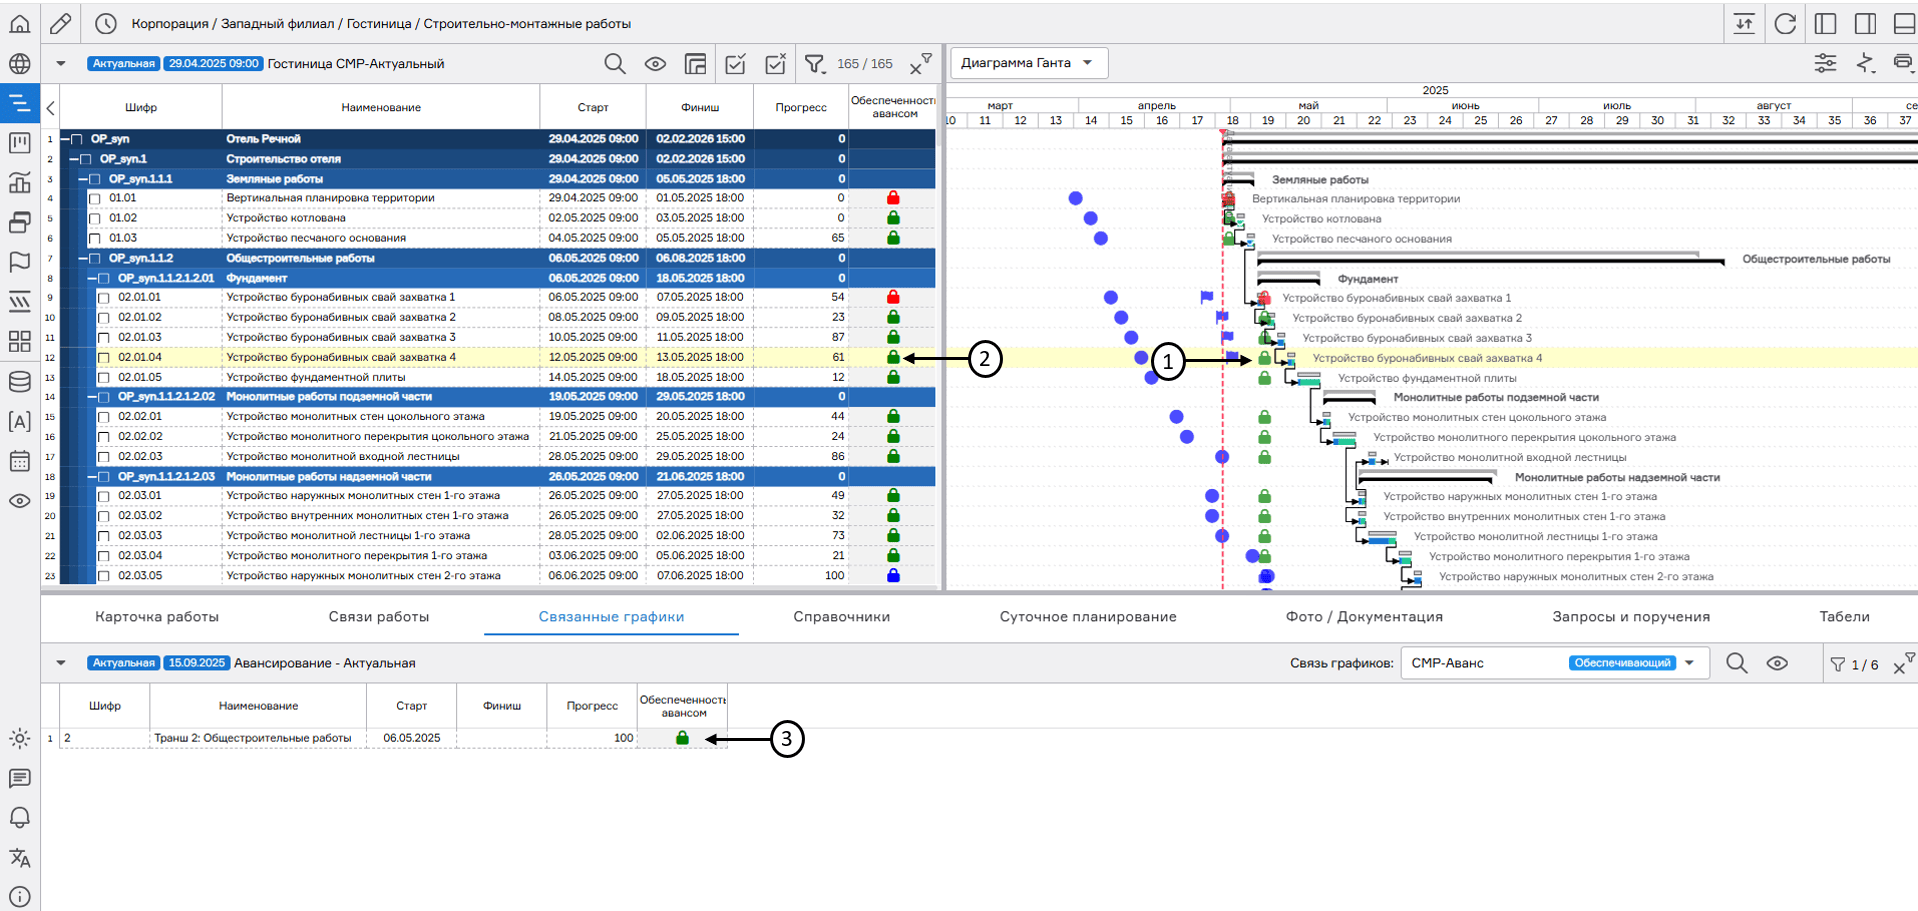1918x911 pixels.
Task: Click blue milestone dot in the Вертикальная планировка row
Action: point(1075,199)
